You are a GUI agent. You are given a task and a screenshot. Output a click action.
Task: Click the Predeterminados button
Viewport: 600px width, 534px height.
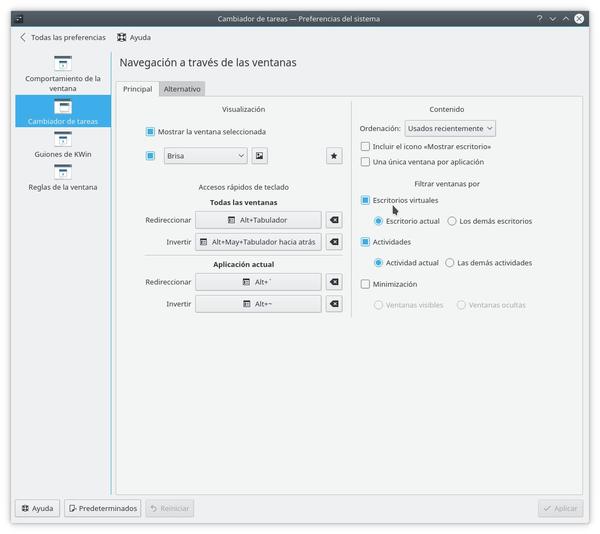pos(103,508)
